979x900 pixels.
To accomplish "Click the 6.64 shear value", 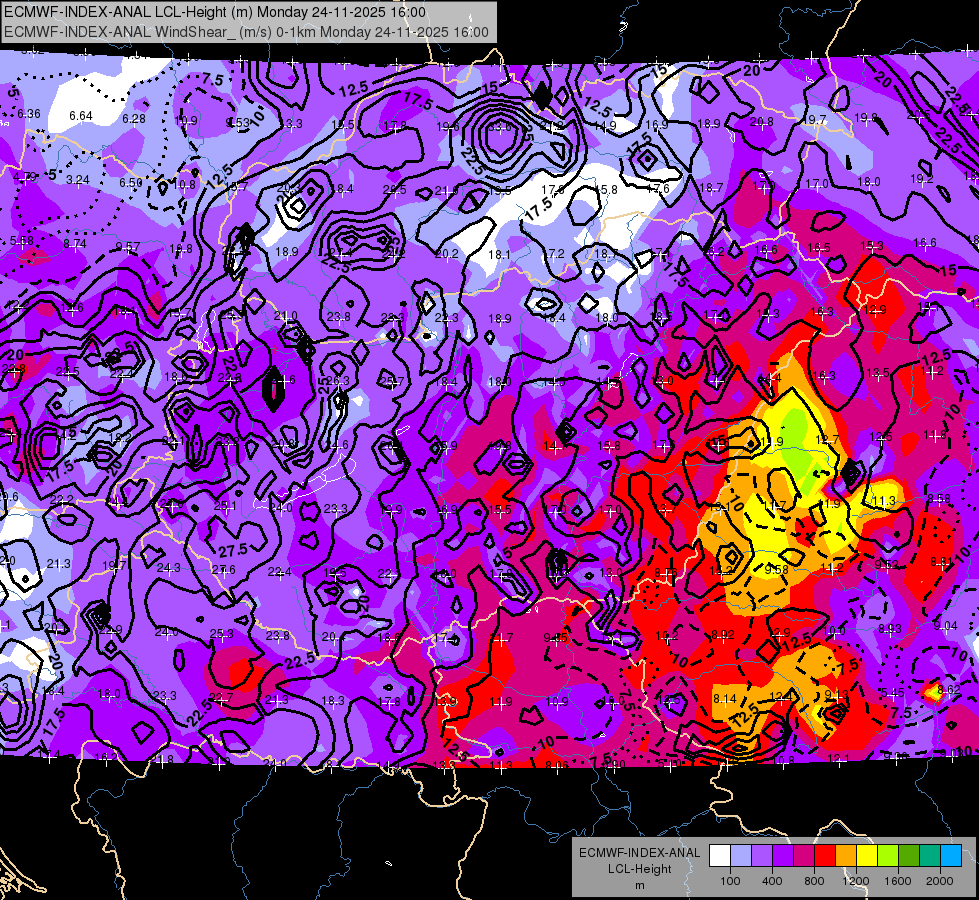I will coord(81,116).
